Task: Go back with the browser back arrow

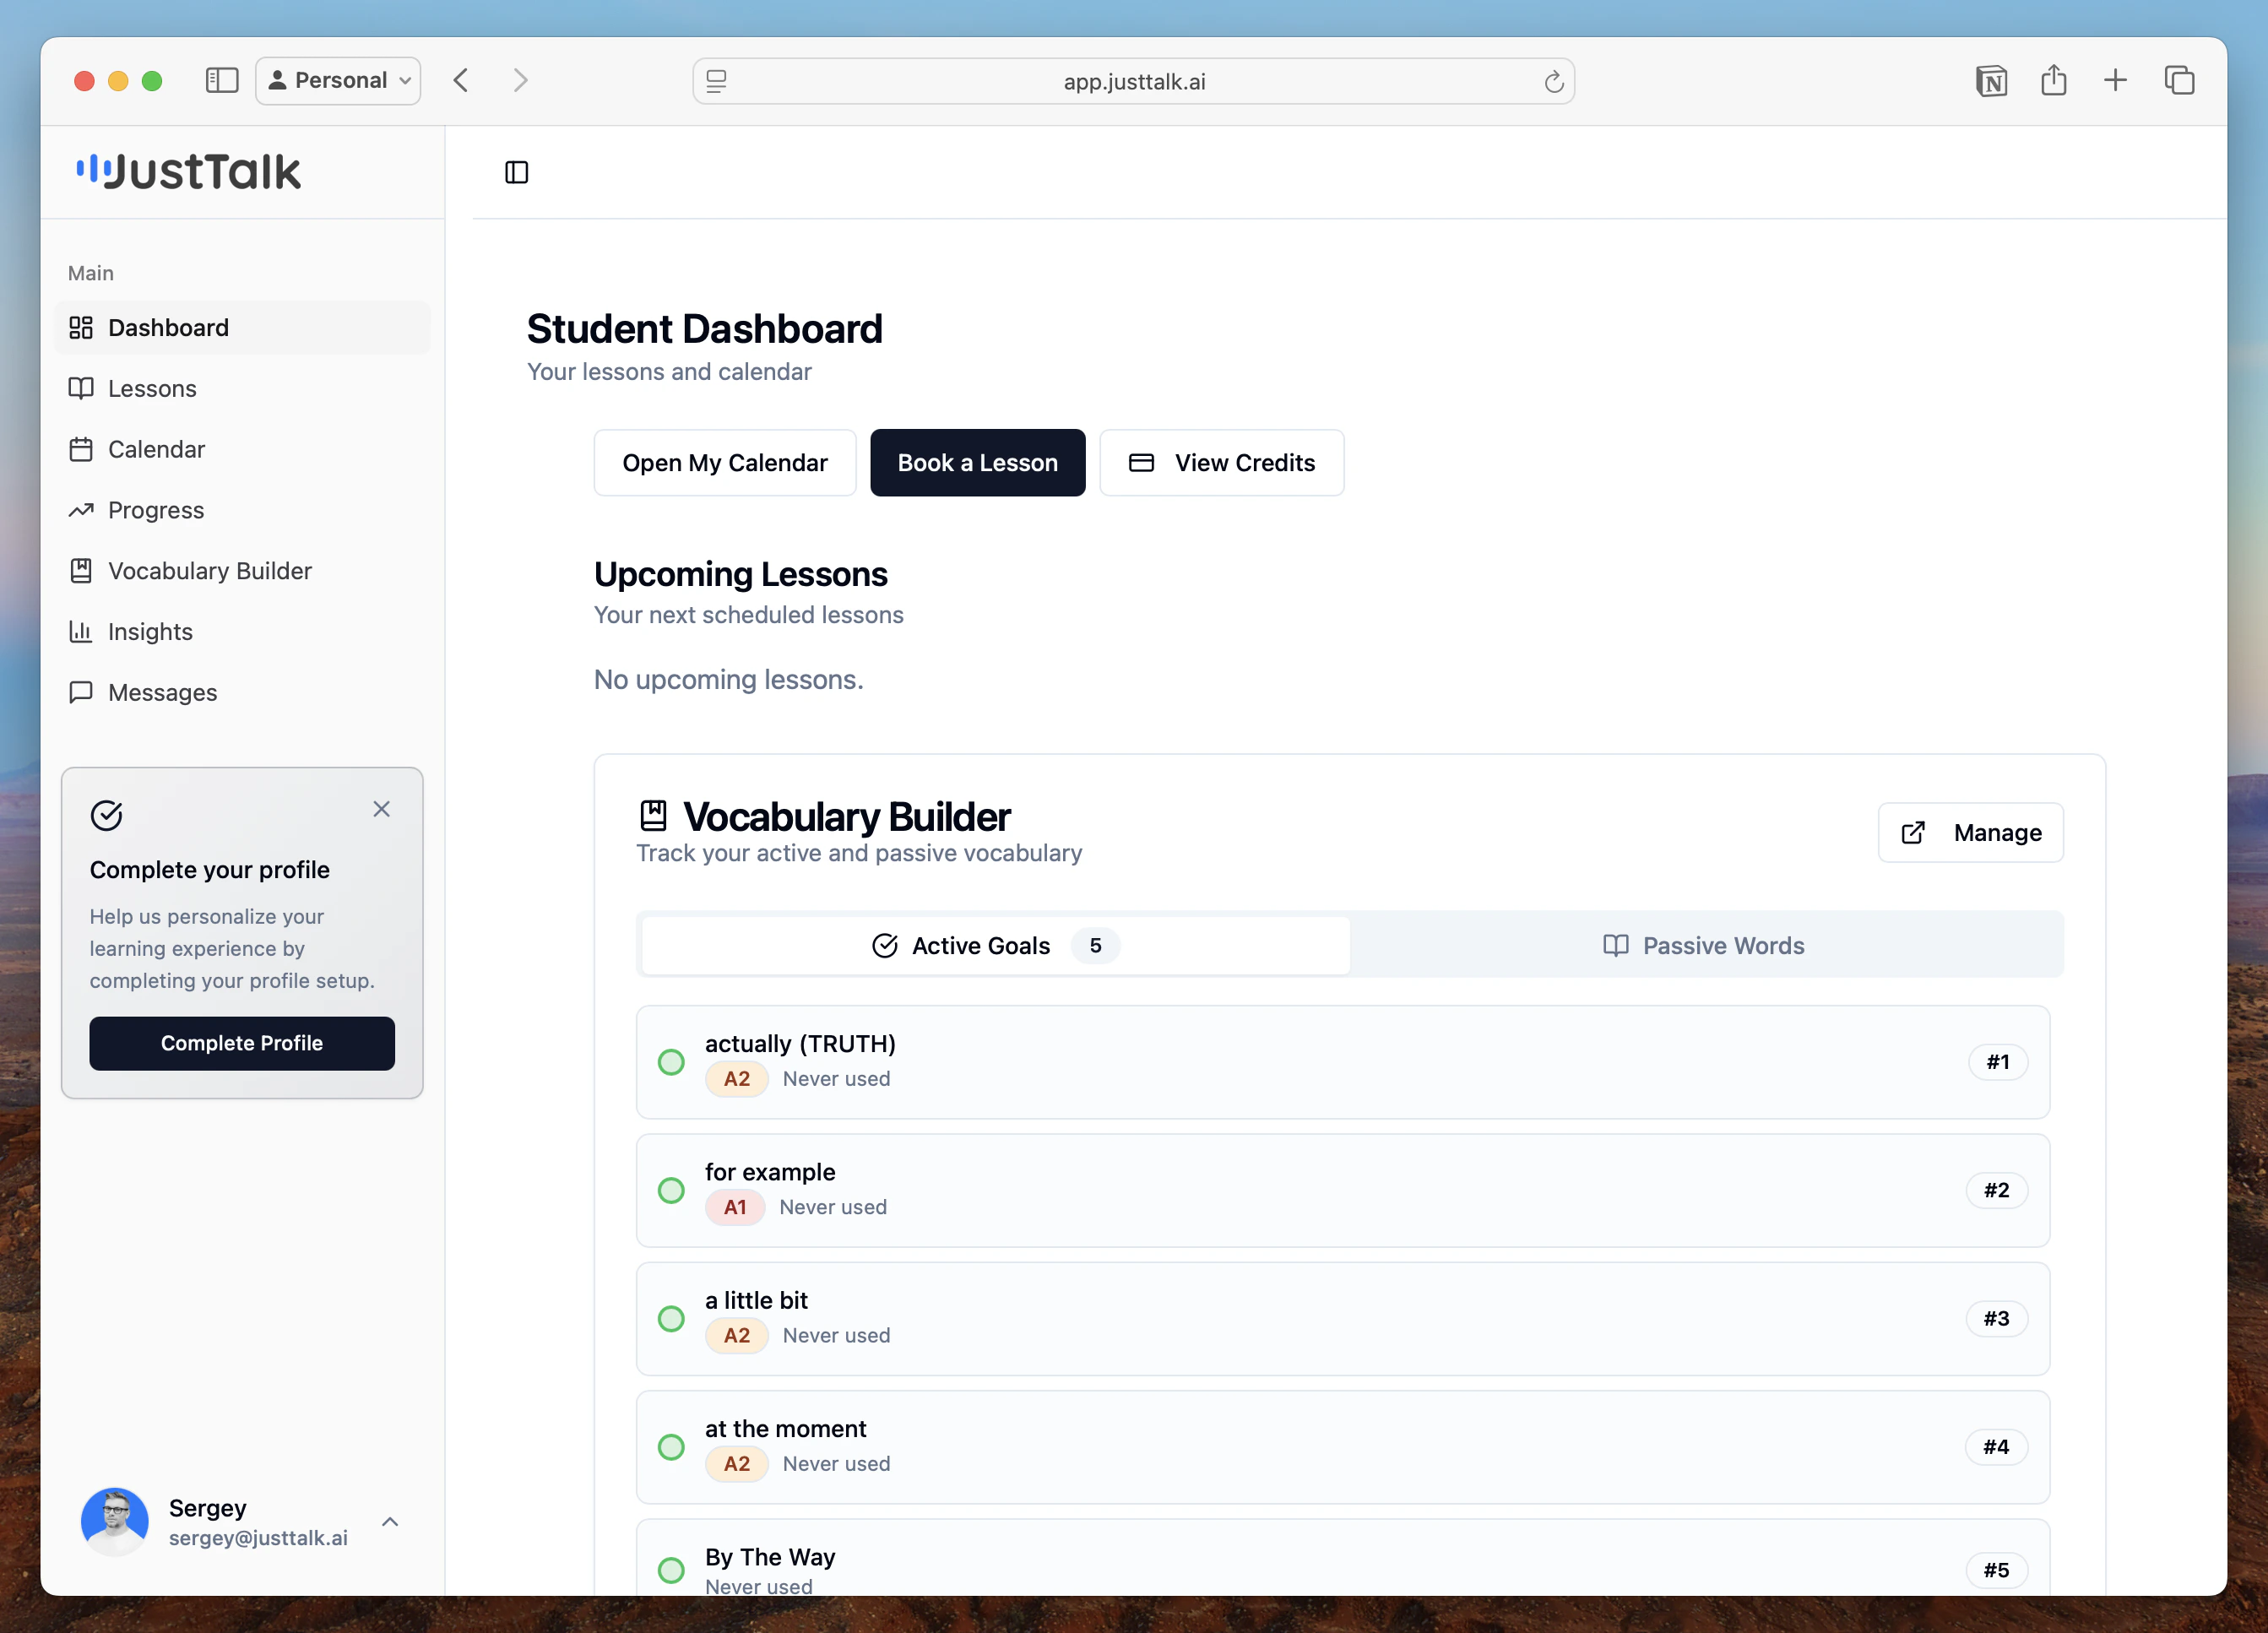Action: click(x=461, y=80)
